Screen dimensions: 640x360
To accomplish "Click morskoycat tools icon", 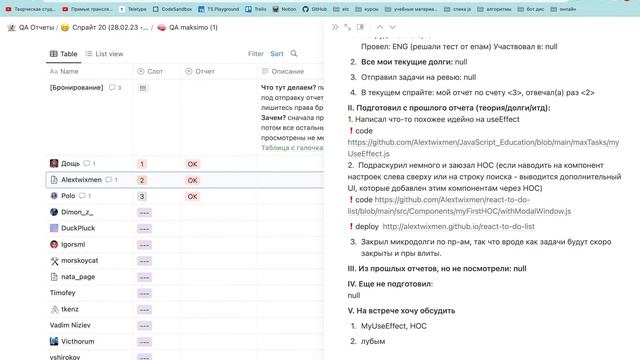I will tap(54, 261).
